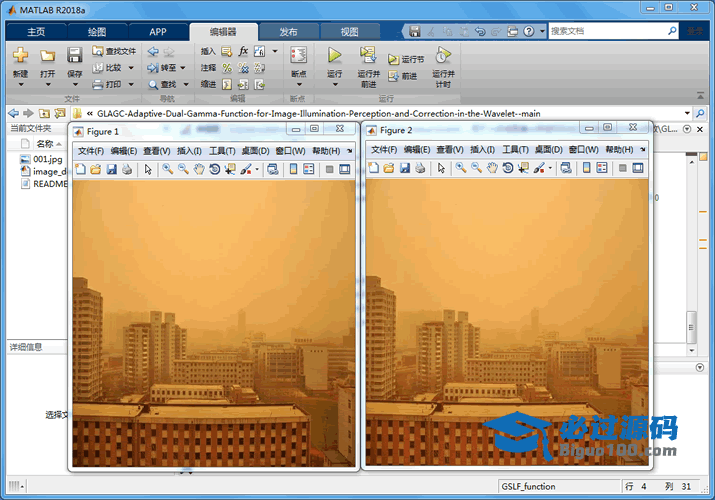Toggle Hide Plot Tools in Figure 1
715x500 pixels.
(x=329, y=169)
